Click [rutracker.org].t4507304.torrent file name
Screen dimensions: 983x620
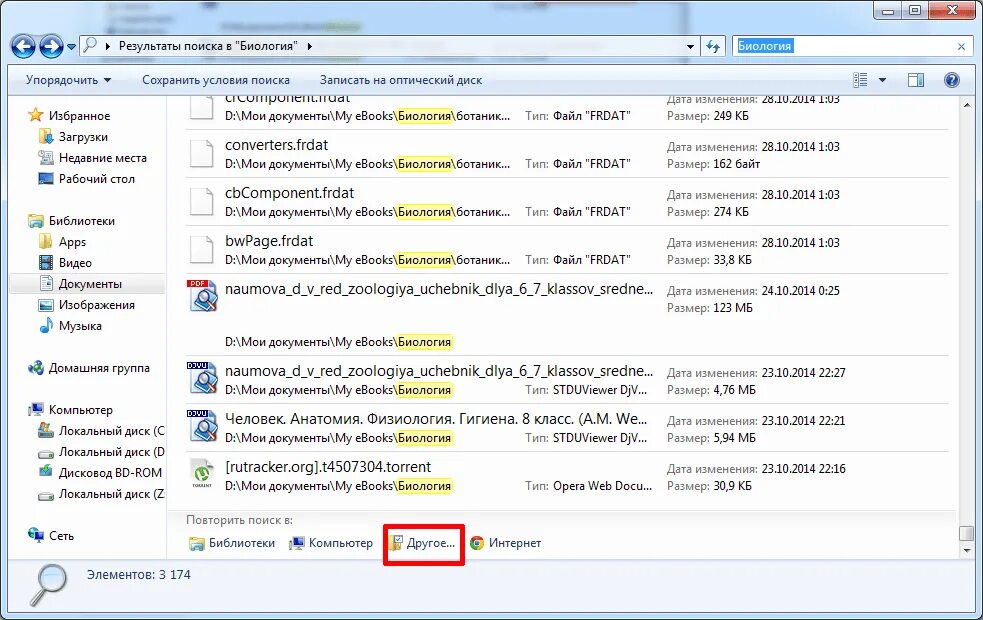click(x=328, y=467)
